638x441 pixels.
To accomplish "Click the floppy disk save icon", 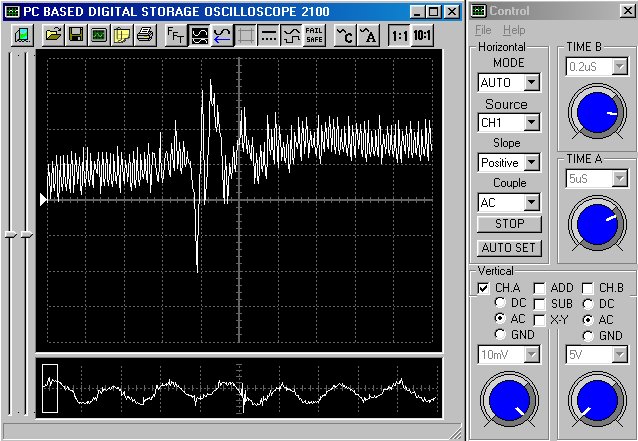I will (x=76, y=35).
